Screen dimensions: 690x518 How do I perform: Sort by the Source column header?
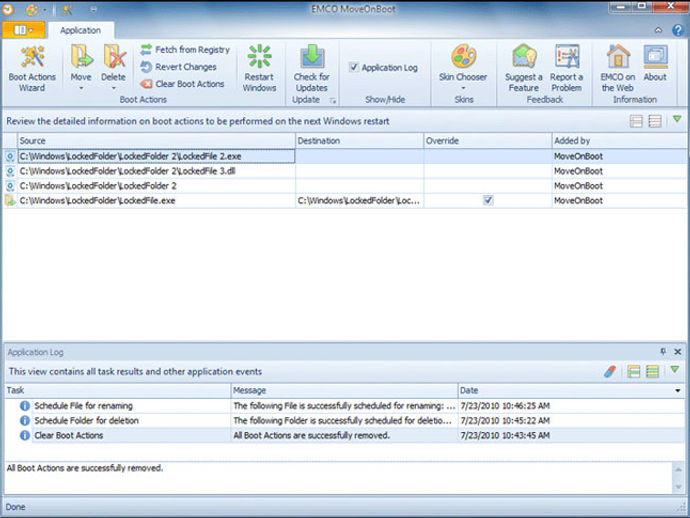pyautogui.click(x=156, y=141)
